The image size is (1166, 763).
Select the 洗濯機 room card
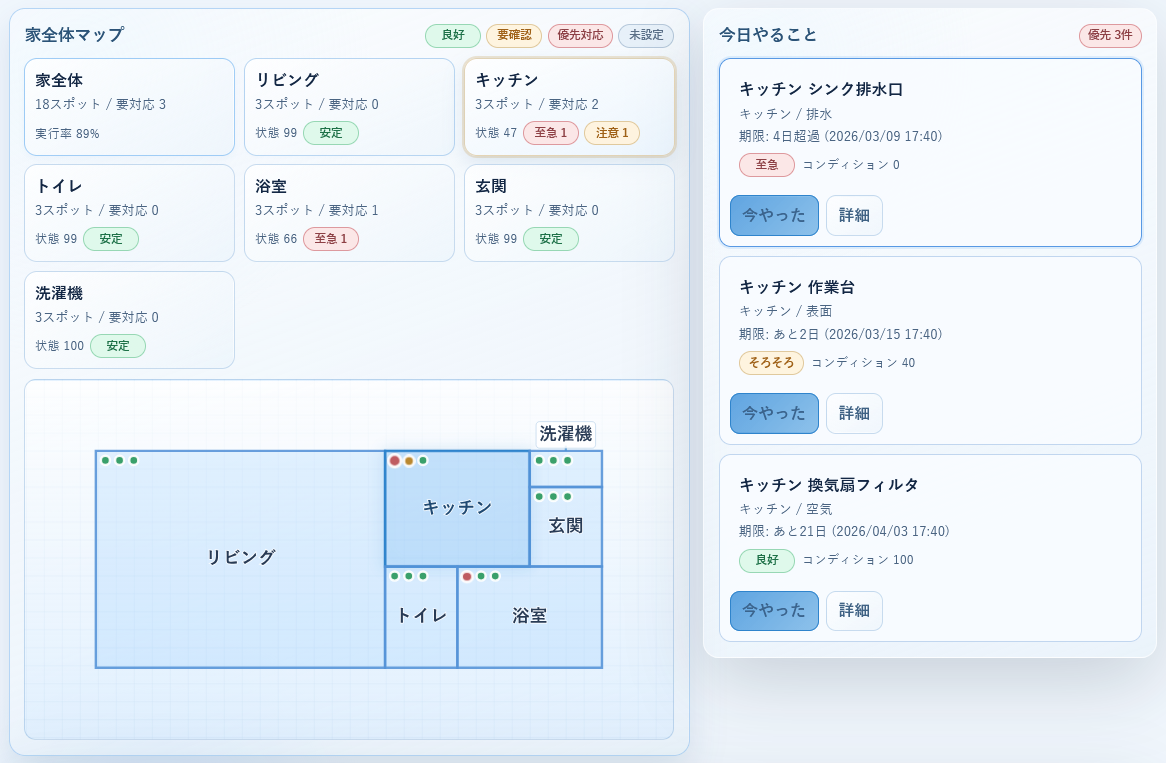[x=129, y=319]
